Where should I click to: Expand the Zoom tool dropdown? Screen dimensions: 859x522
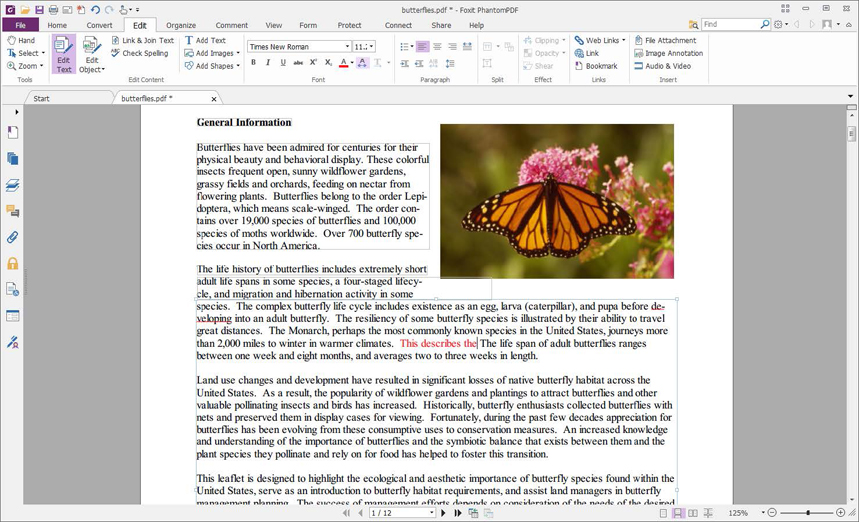[41, 66]
